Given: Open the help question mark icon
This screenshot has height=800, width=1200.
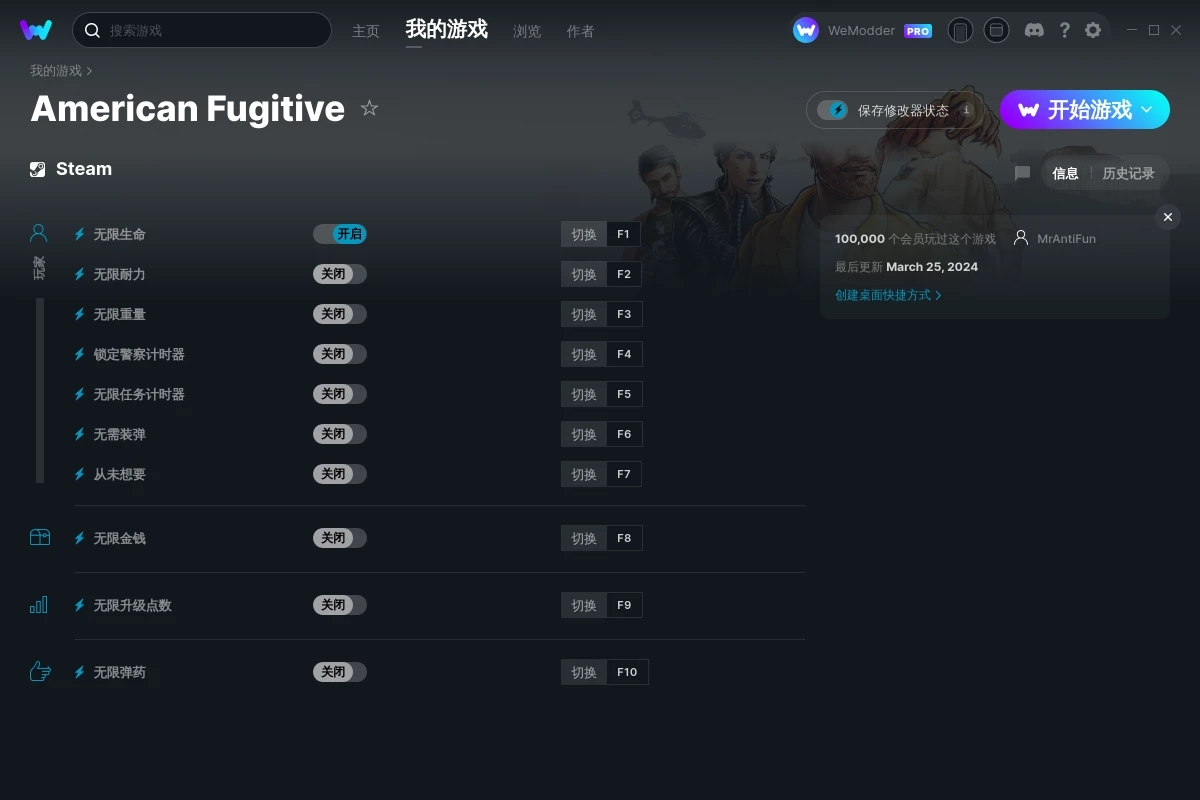Looking at the screenshot, I should point(1064,30).
